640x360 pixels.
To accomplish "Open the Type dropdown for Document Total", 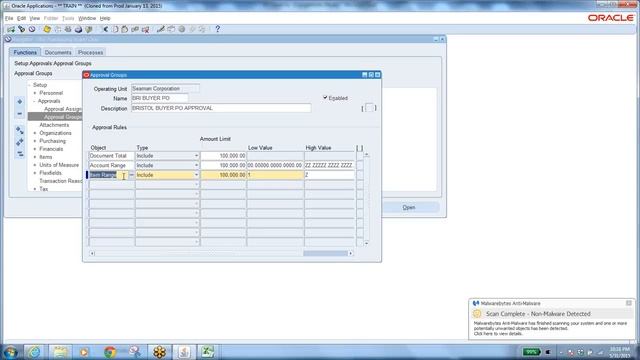I will [x=196, y=156].
